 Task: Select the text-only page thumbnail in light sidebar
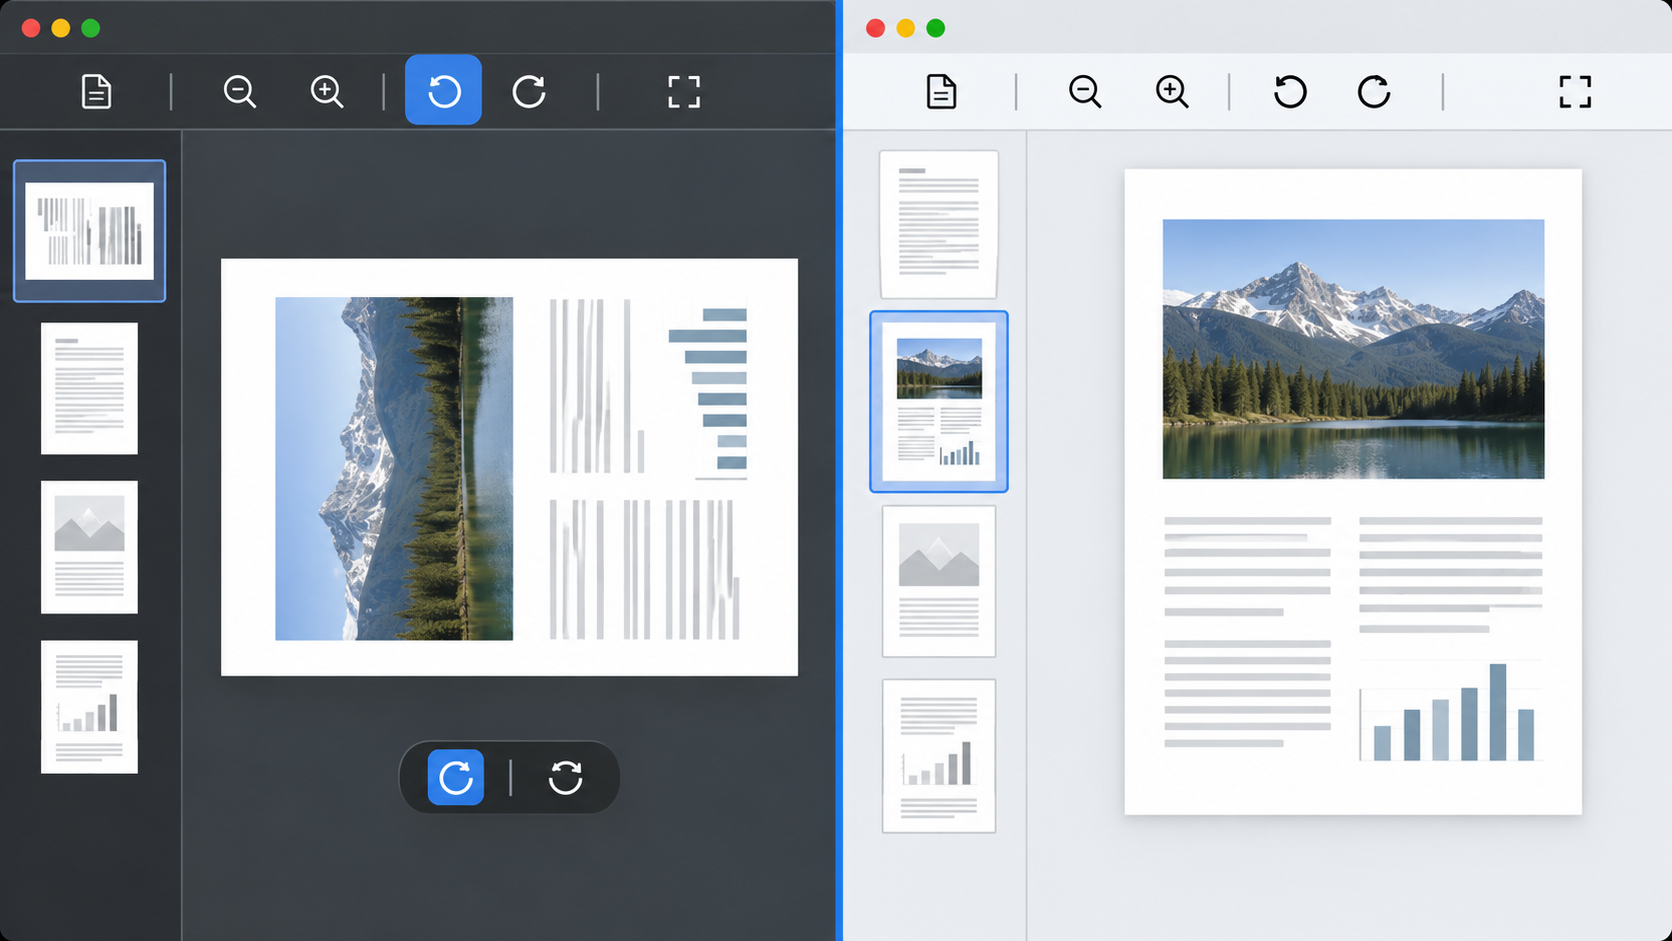tap(939, 224)
